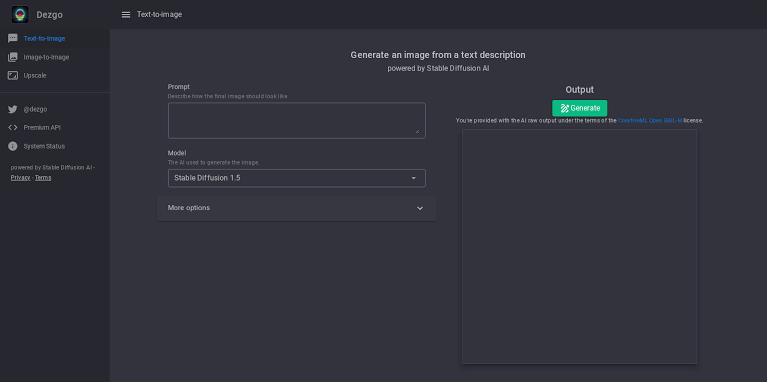Click the 'The AI used to generate the image' hint
The height and width of the screenshot is (382, 767).
(213, 162)
